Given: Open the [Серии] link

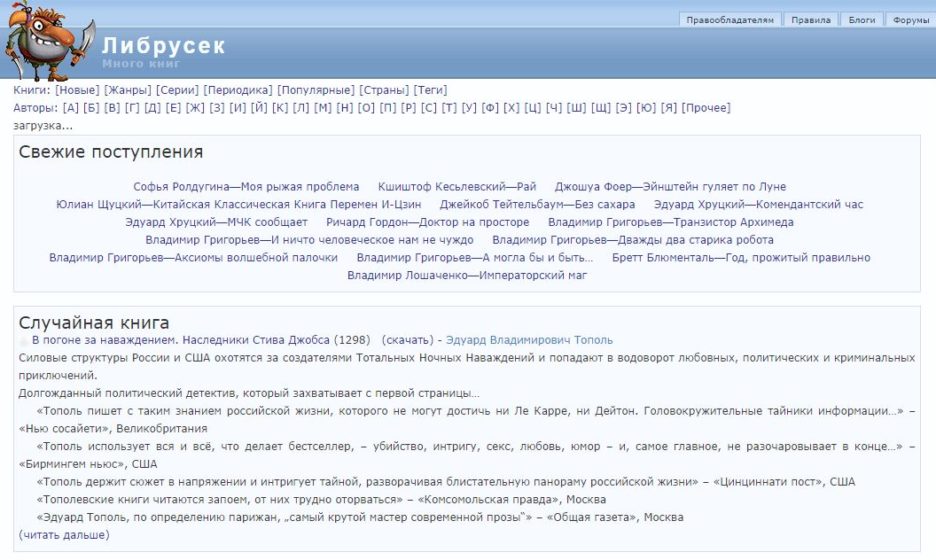Looking at the screenshot, I should pyautogui.click(x=178, y=90).
